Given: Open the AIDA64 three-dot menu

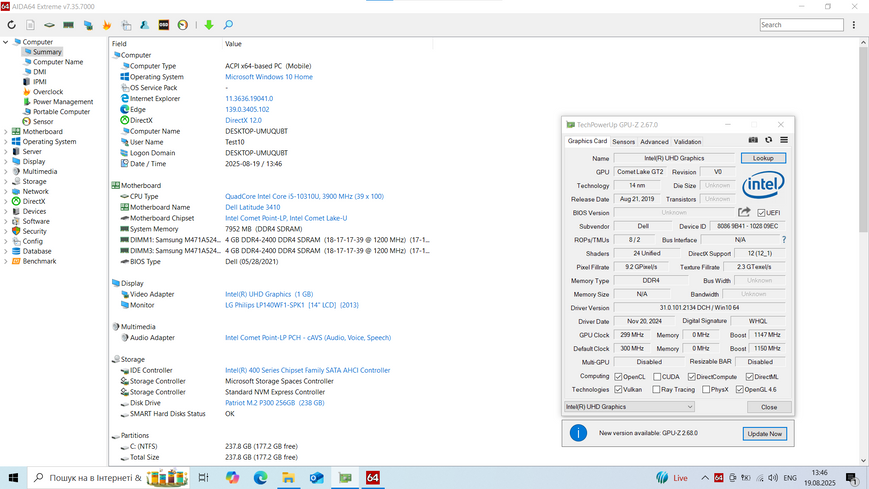Looking at the screenshot, I should [854, 25].
